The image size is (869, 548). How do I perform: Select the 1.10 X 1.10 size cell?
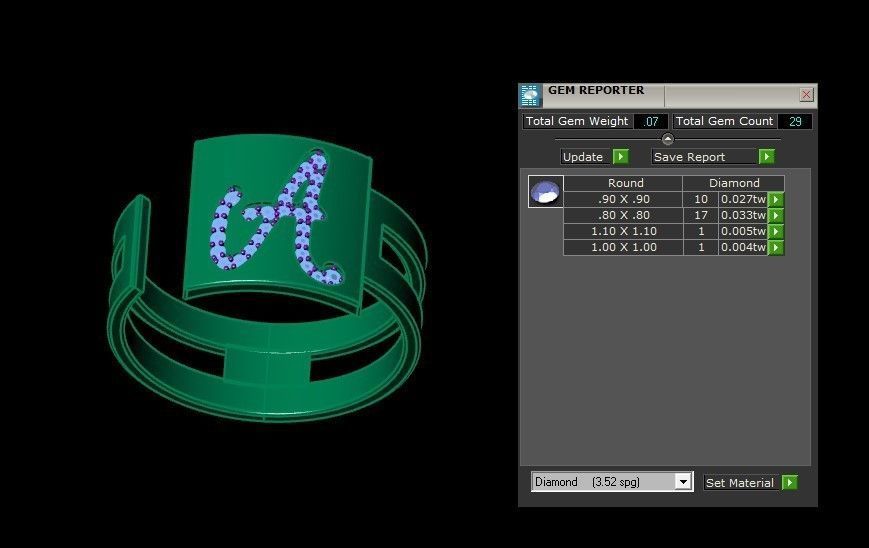coord(623,232)
